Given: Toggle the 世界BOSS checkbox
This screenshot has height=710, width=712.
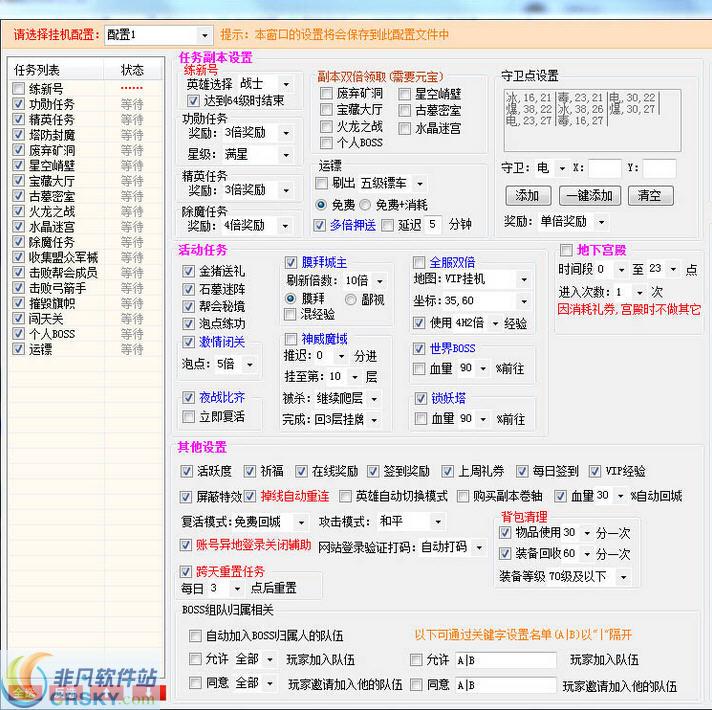Looking at the screenshot, I should 419,349.
